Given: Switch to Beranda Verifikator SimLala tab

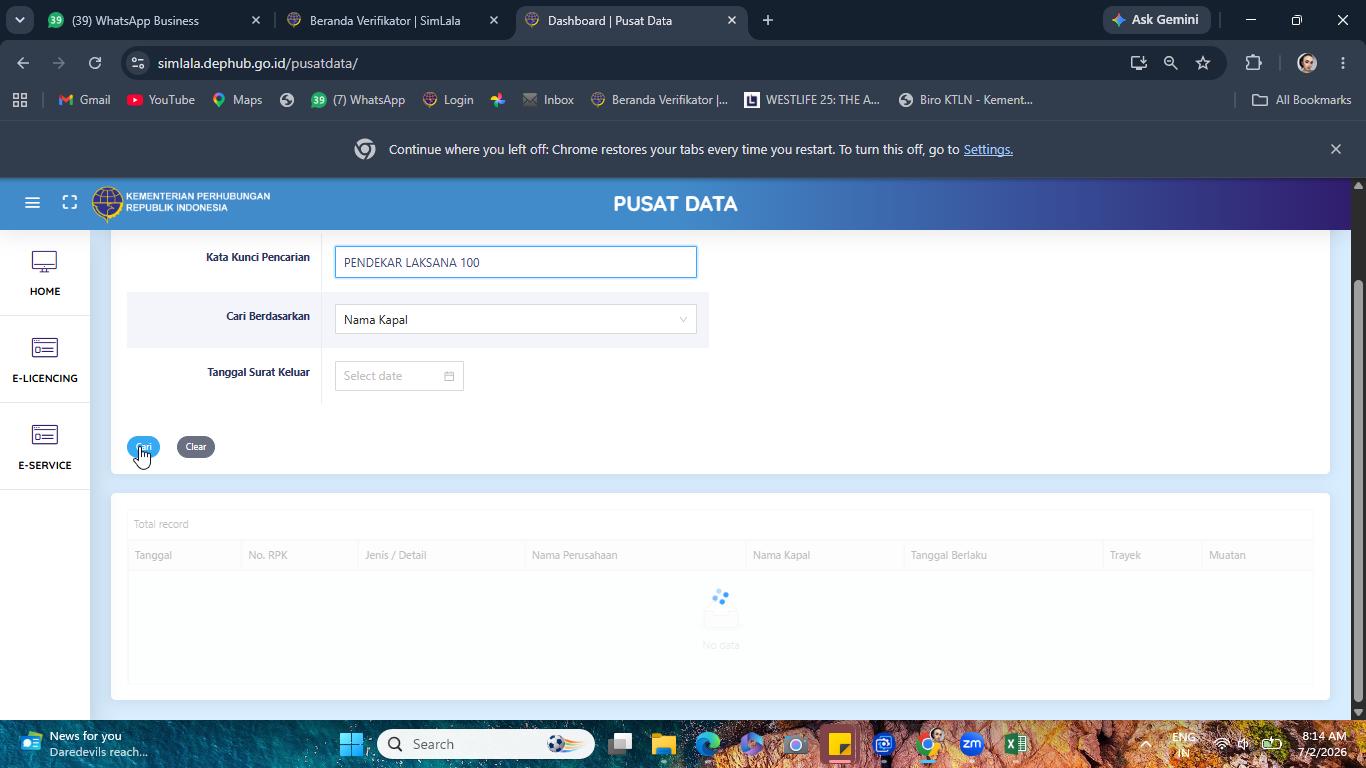Looking at the screenshot, I should (393, 20).
